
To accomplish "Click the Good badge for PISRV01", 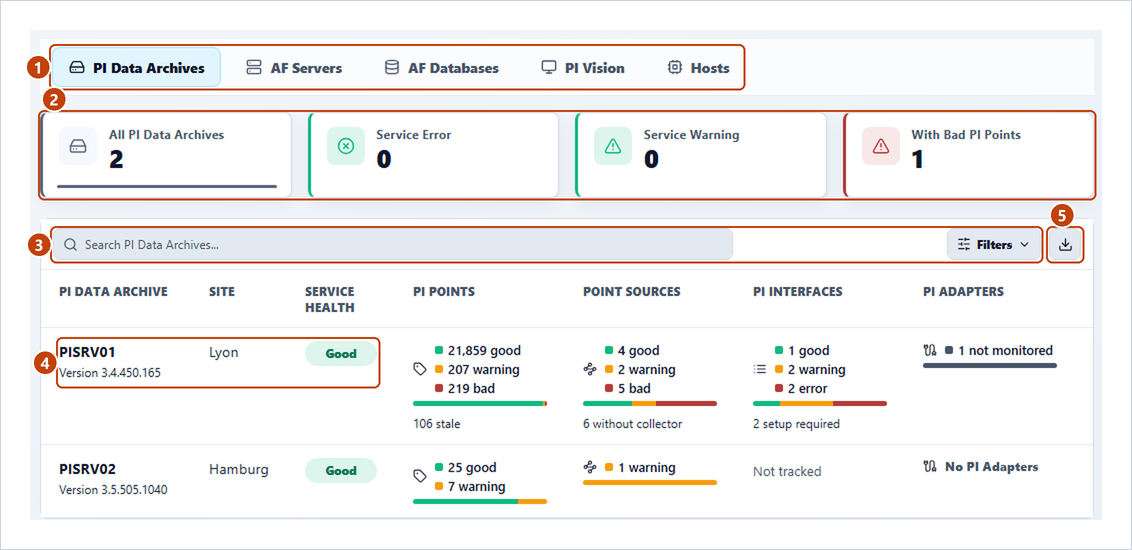I will click(x=341, y=354).
